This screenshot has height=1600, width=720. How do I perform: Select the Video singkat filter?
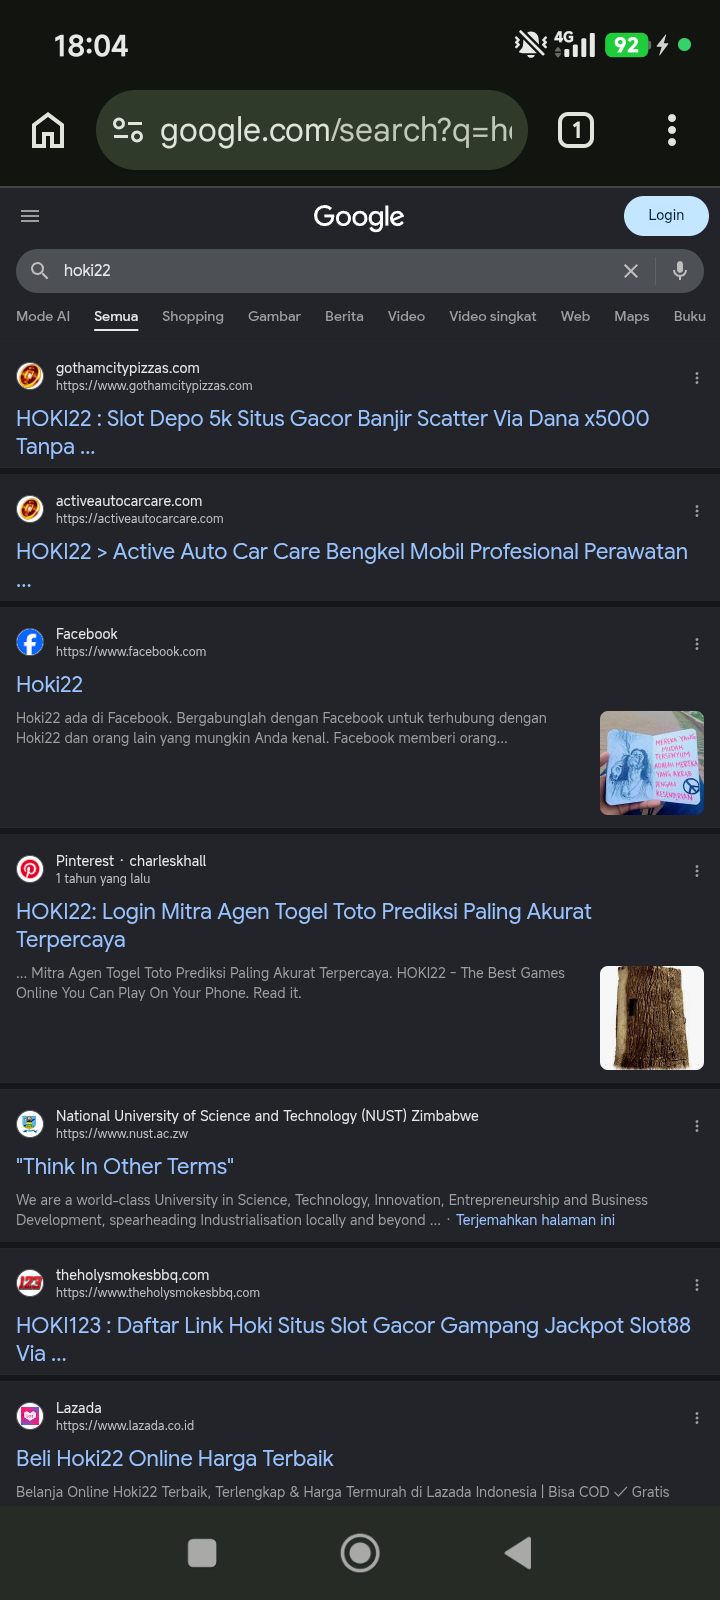tap(493, 316)
